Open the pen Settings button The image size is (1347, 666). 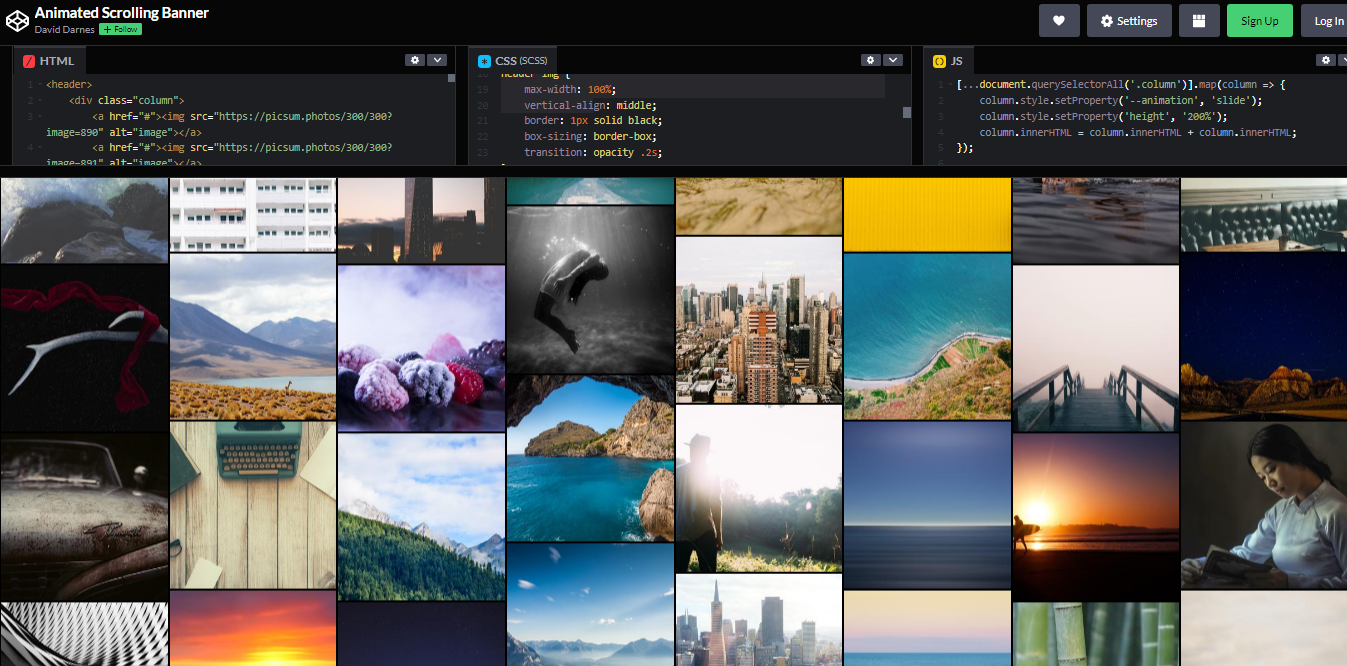click(x=1129, y=21)
